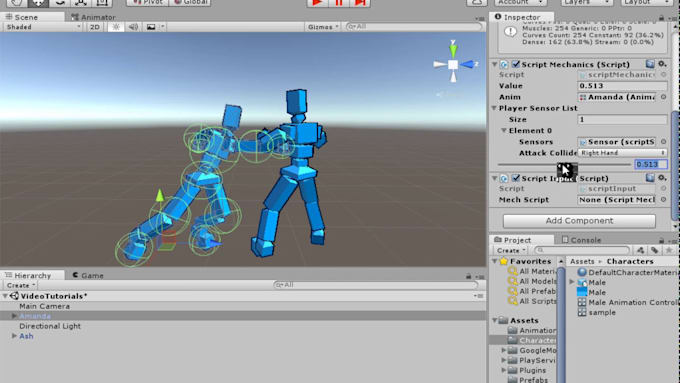The image size is (680, 383).
Task: Disable Script Input component checkbox
Action: [x=515, y=178]
